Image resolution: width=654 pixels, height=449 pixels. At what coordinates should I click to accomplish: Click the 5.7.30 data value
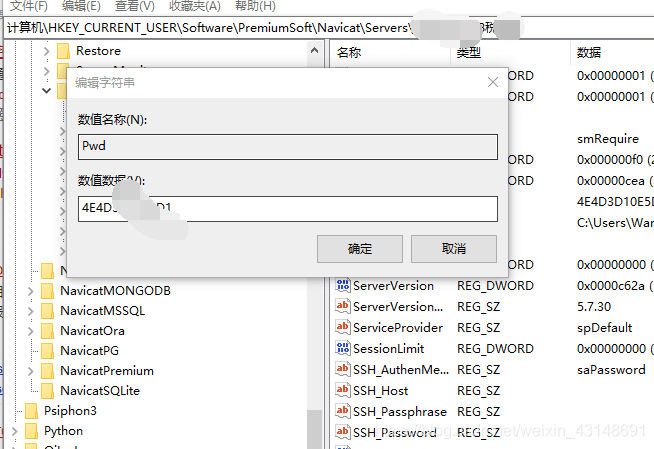tap(594, 307)
